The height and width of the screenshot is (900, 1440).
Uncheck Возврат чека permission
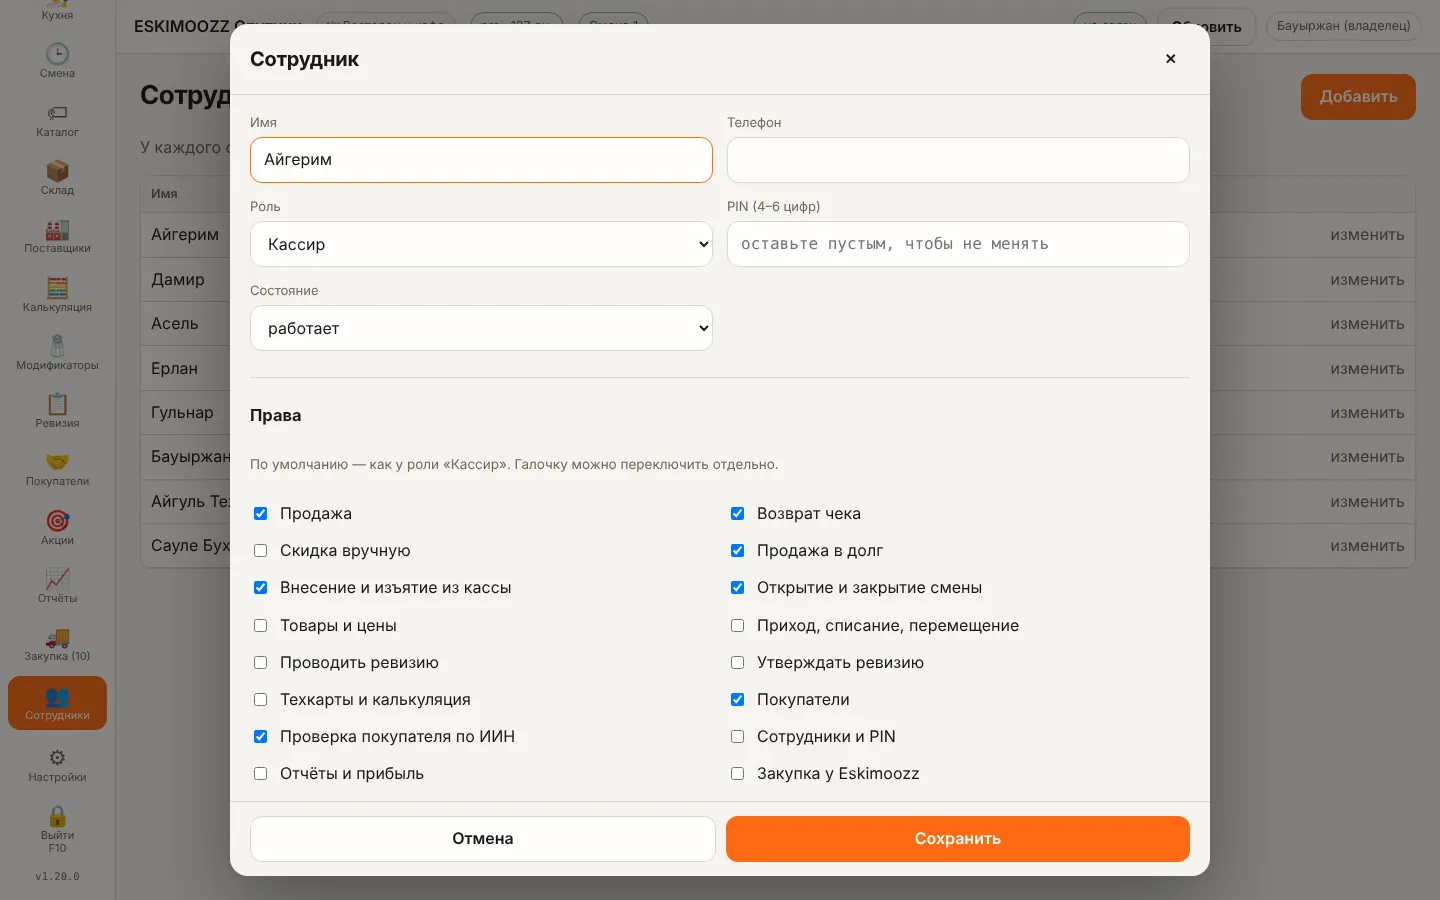(737, 514)
